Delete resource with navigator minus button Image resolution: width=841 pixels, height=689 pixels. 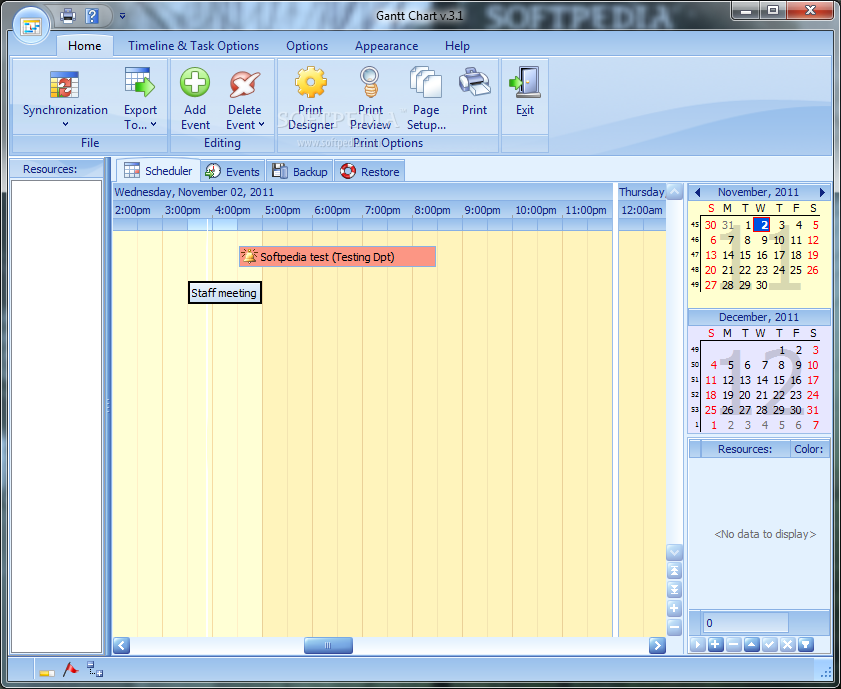[734, 644]
